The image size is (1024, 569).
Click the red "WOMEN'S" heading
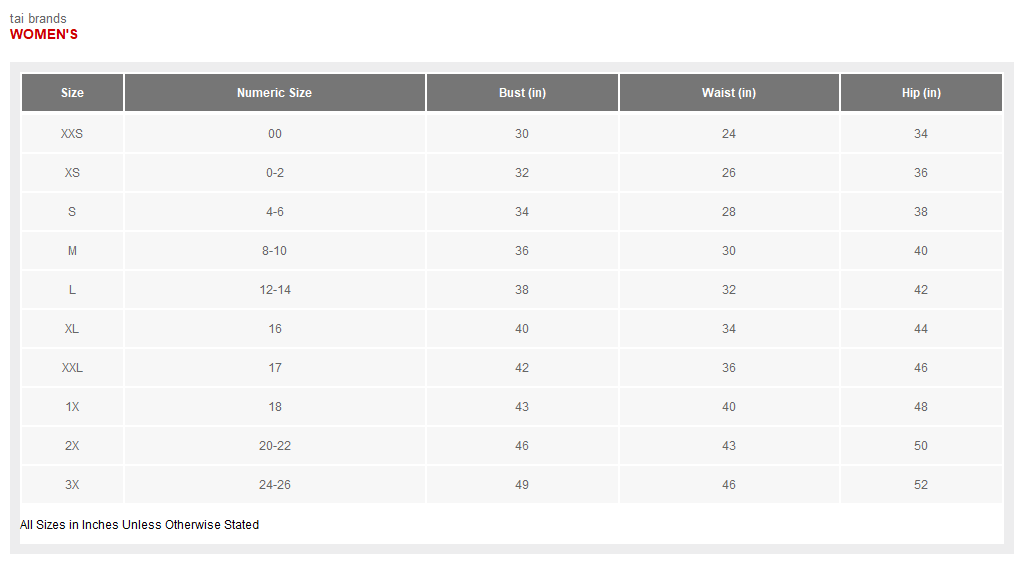44,35
